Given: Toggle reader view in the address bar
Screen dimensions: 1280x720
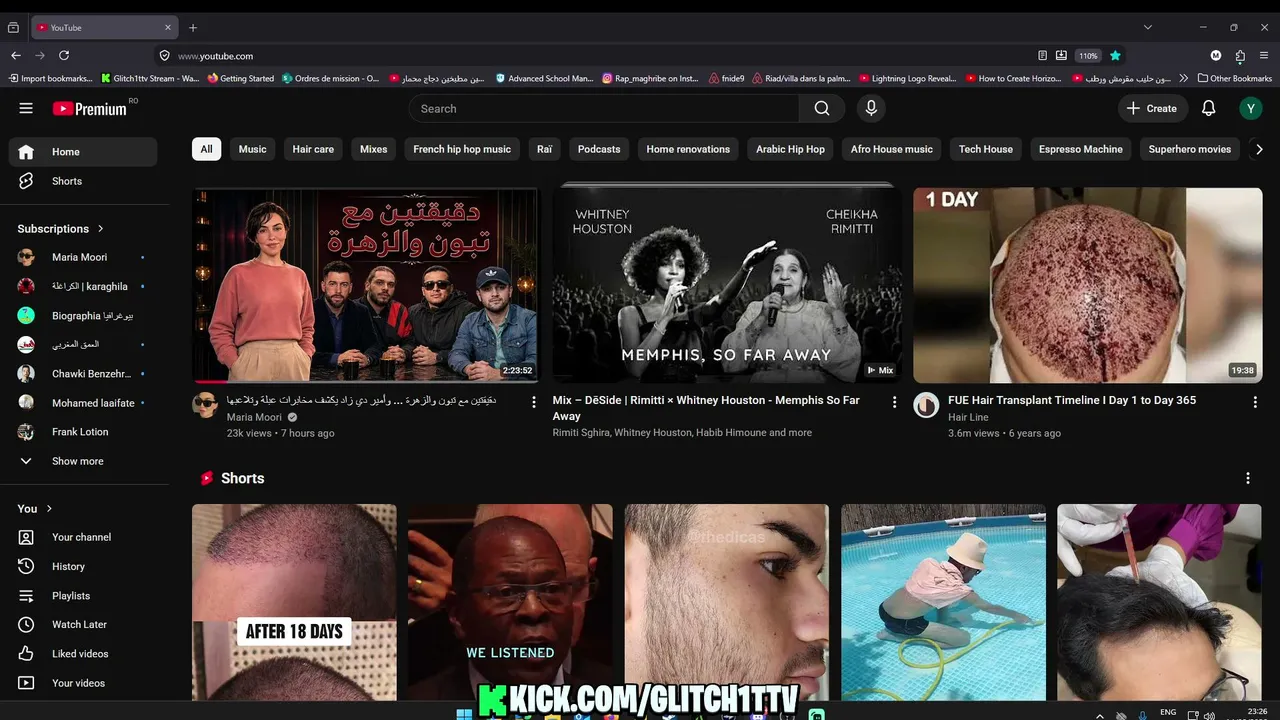Looking at the screenshot, I should (x=1042, y=56).
